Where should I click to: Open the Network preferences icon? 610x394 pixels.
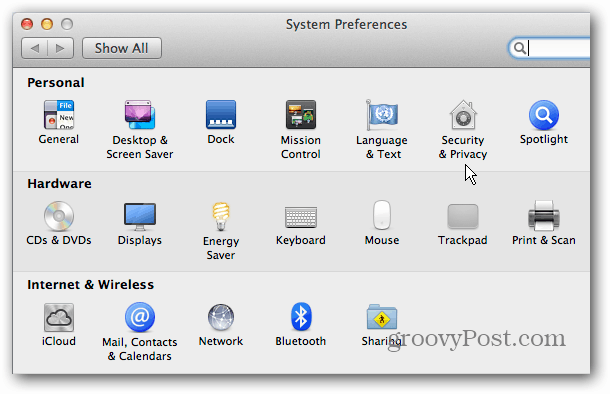click(221, 317)
